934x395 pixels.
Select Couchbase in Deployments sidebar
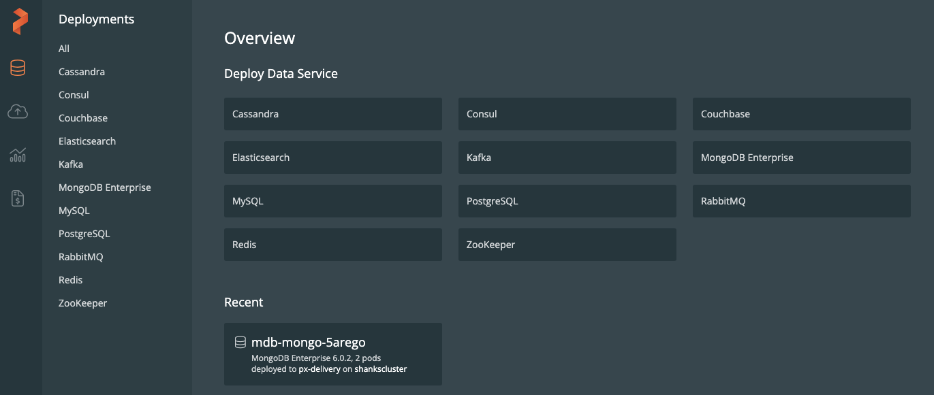83,119
